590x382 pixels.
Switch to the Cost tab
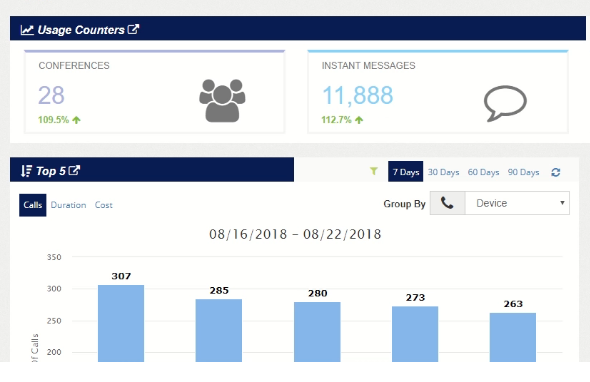[103, 205]
